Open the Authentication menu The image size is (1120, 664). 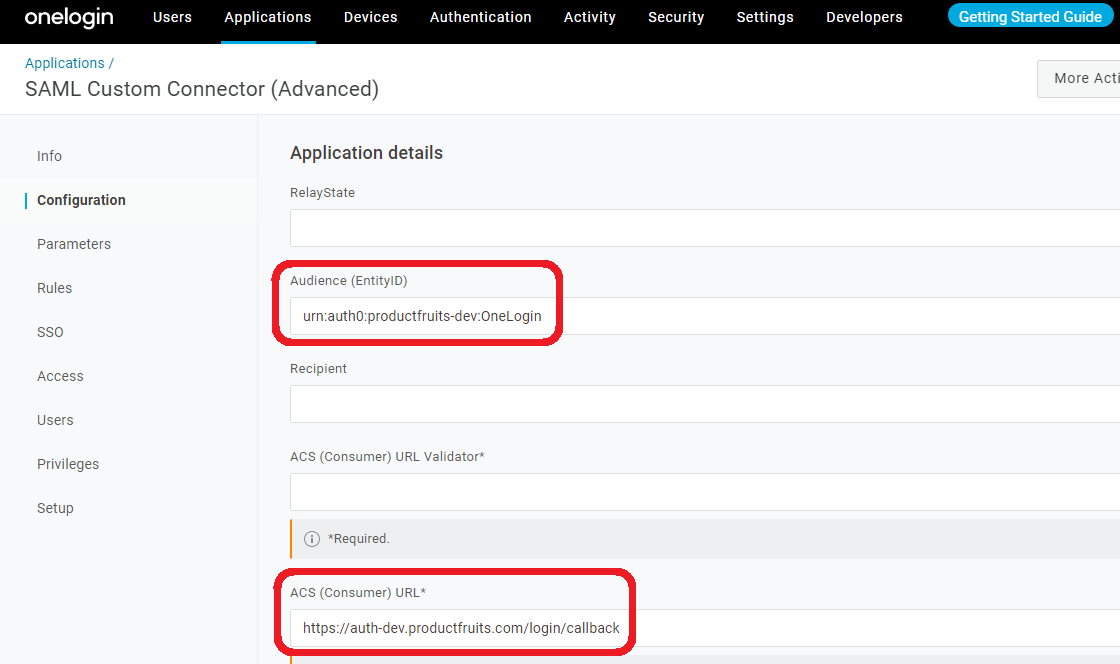pos(481,17)
